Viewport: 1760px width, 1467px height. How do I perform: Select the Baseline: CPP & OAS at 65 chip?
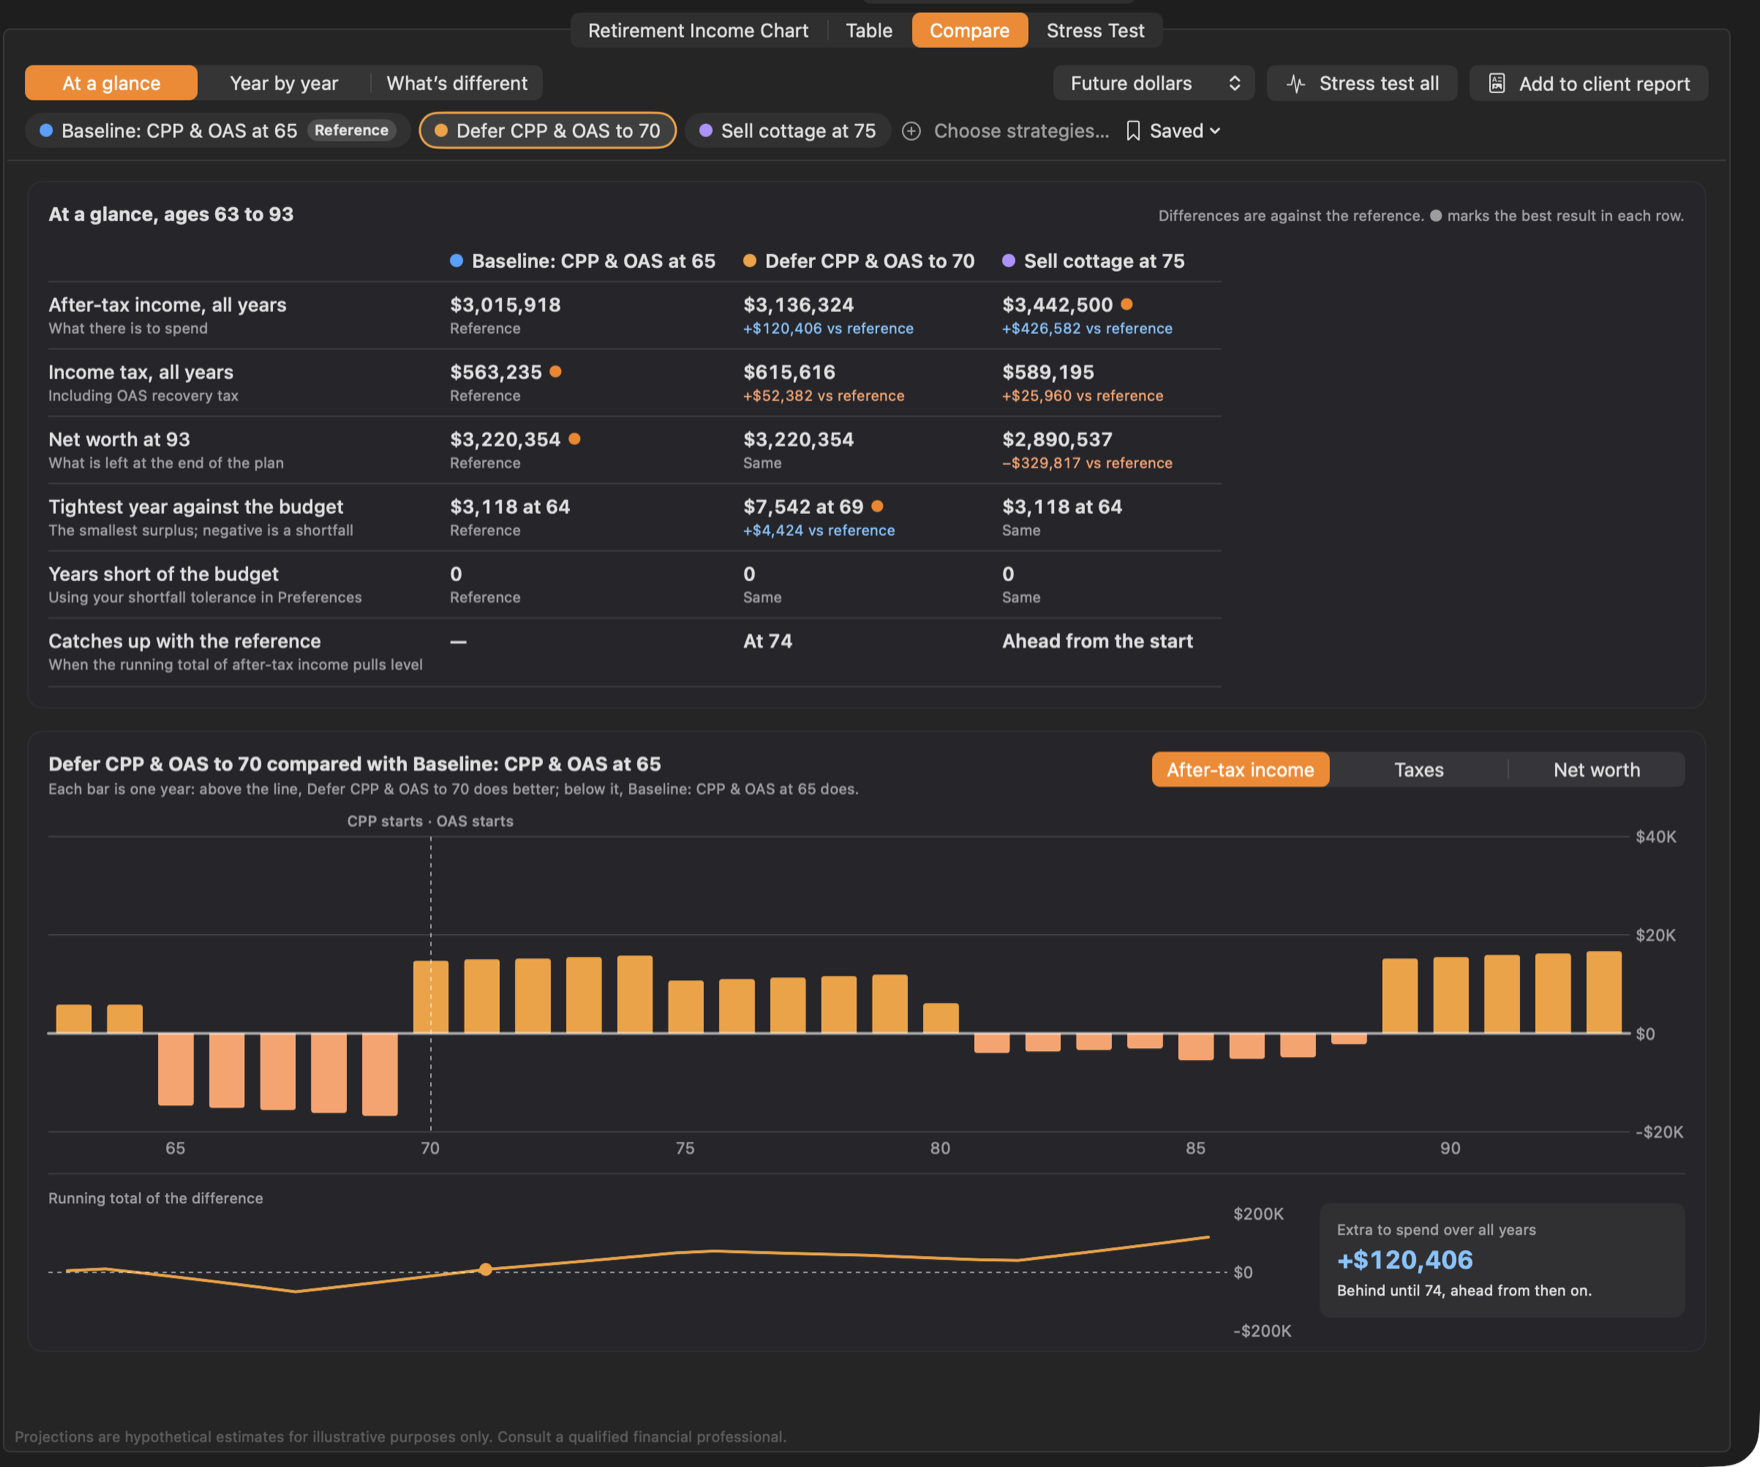(217, 130)
